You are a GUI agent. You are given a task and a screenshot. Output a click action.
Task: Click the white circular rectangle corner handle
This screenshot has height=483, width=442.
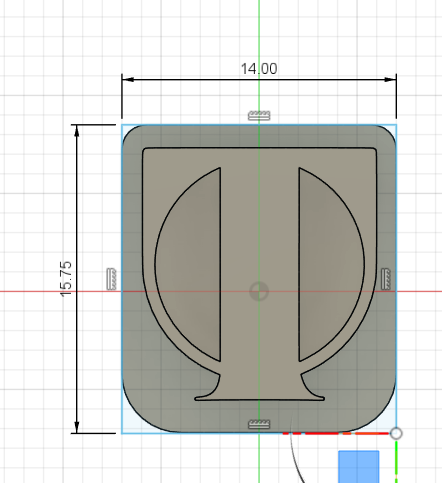pyautogui.click(x=396, y=433)
